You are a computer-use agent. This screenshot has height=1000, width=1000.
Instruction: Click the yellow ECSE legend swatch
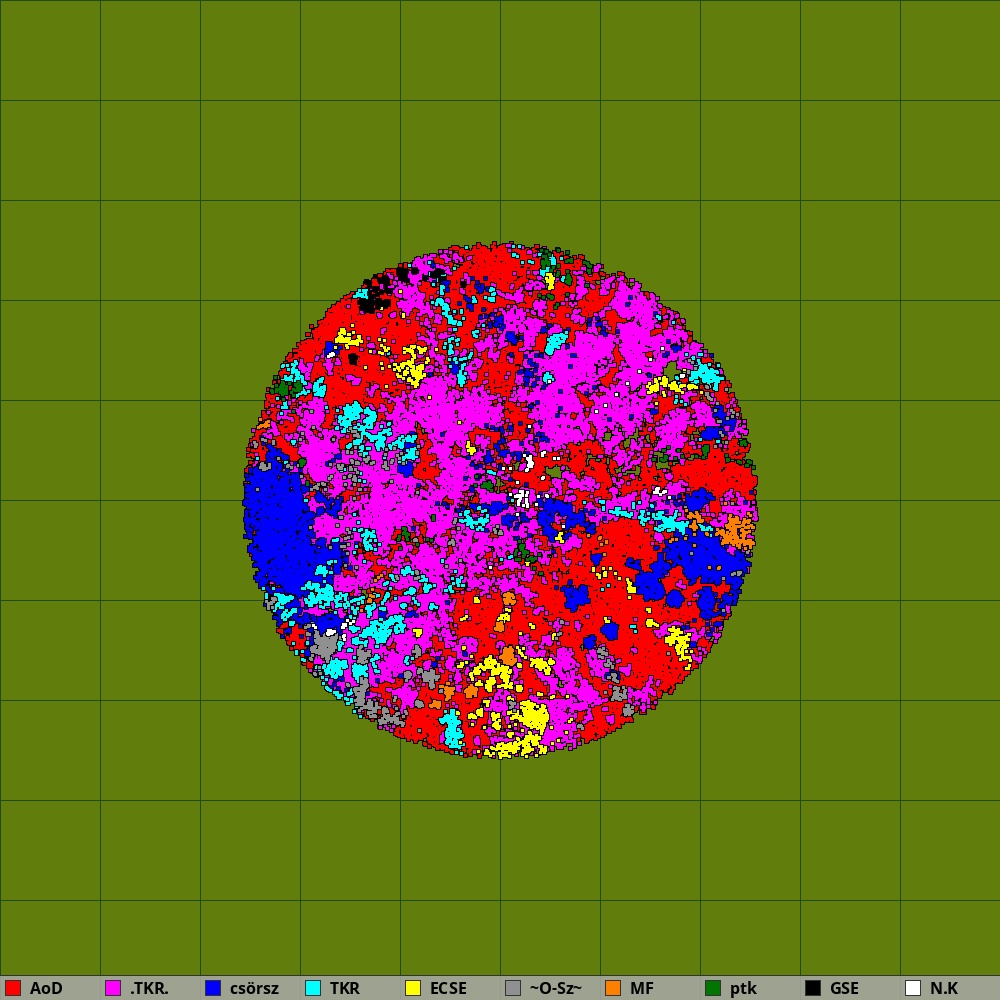413,988
